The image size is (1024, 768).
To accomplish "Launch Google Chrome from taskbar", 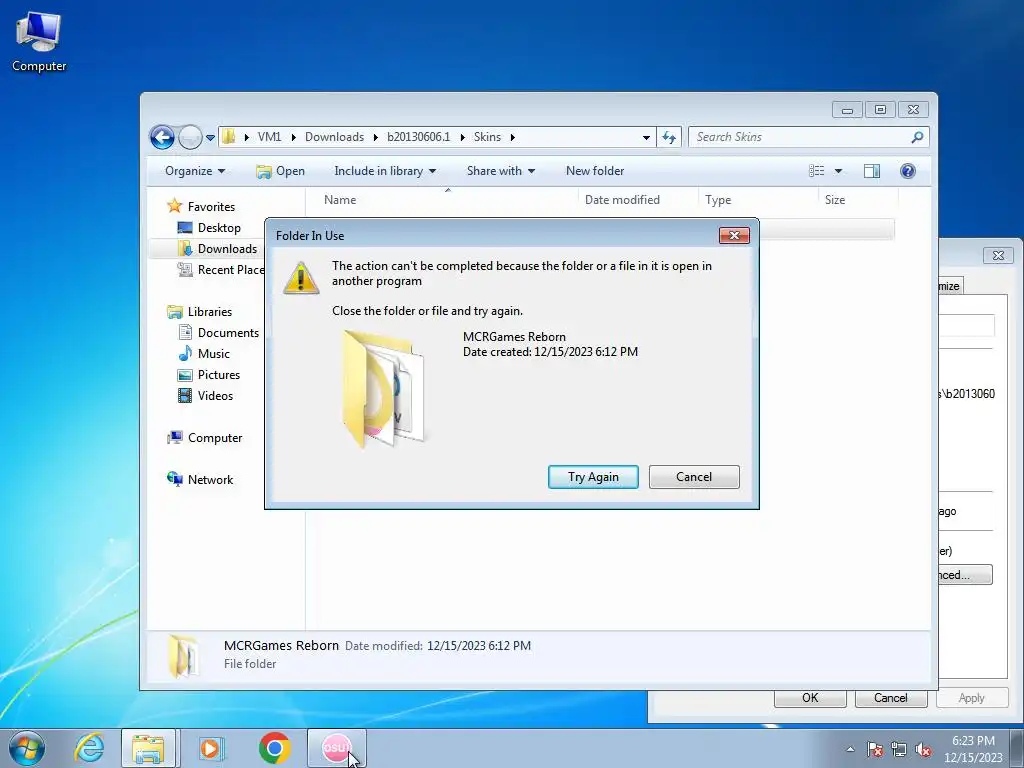I will [274, 748].
